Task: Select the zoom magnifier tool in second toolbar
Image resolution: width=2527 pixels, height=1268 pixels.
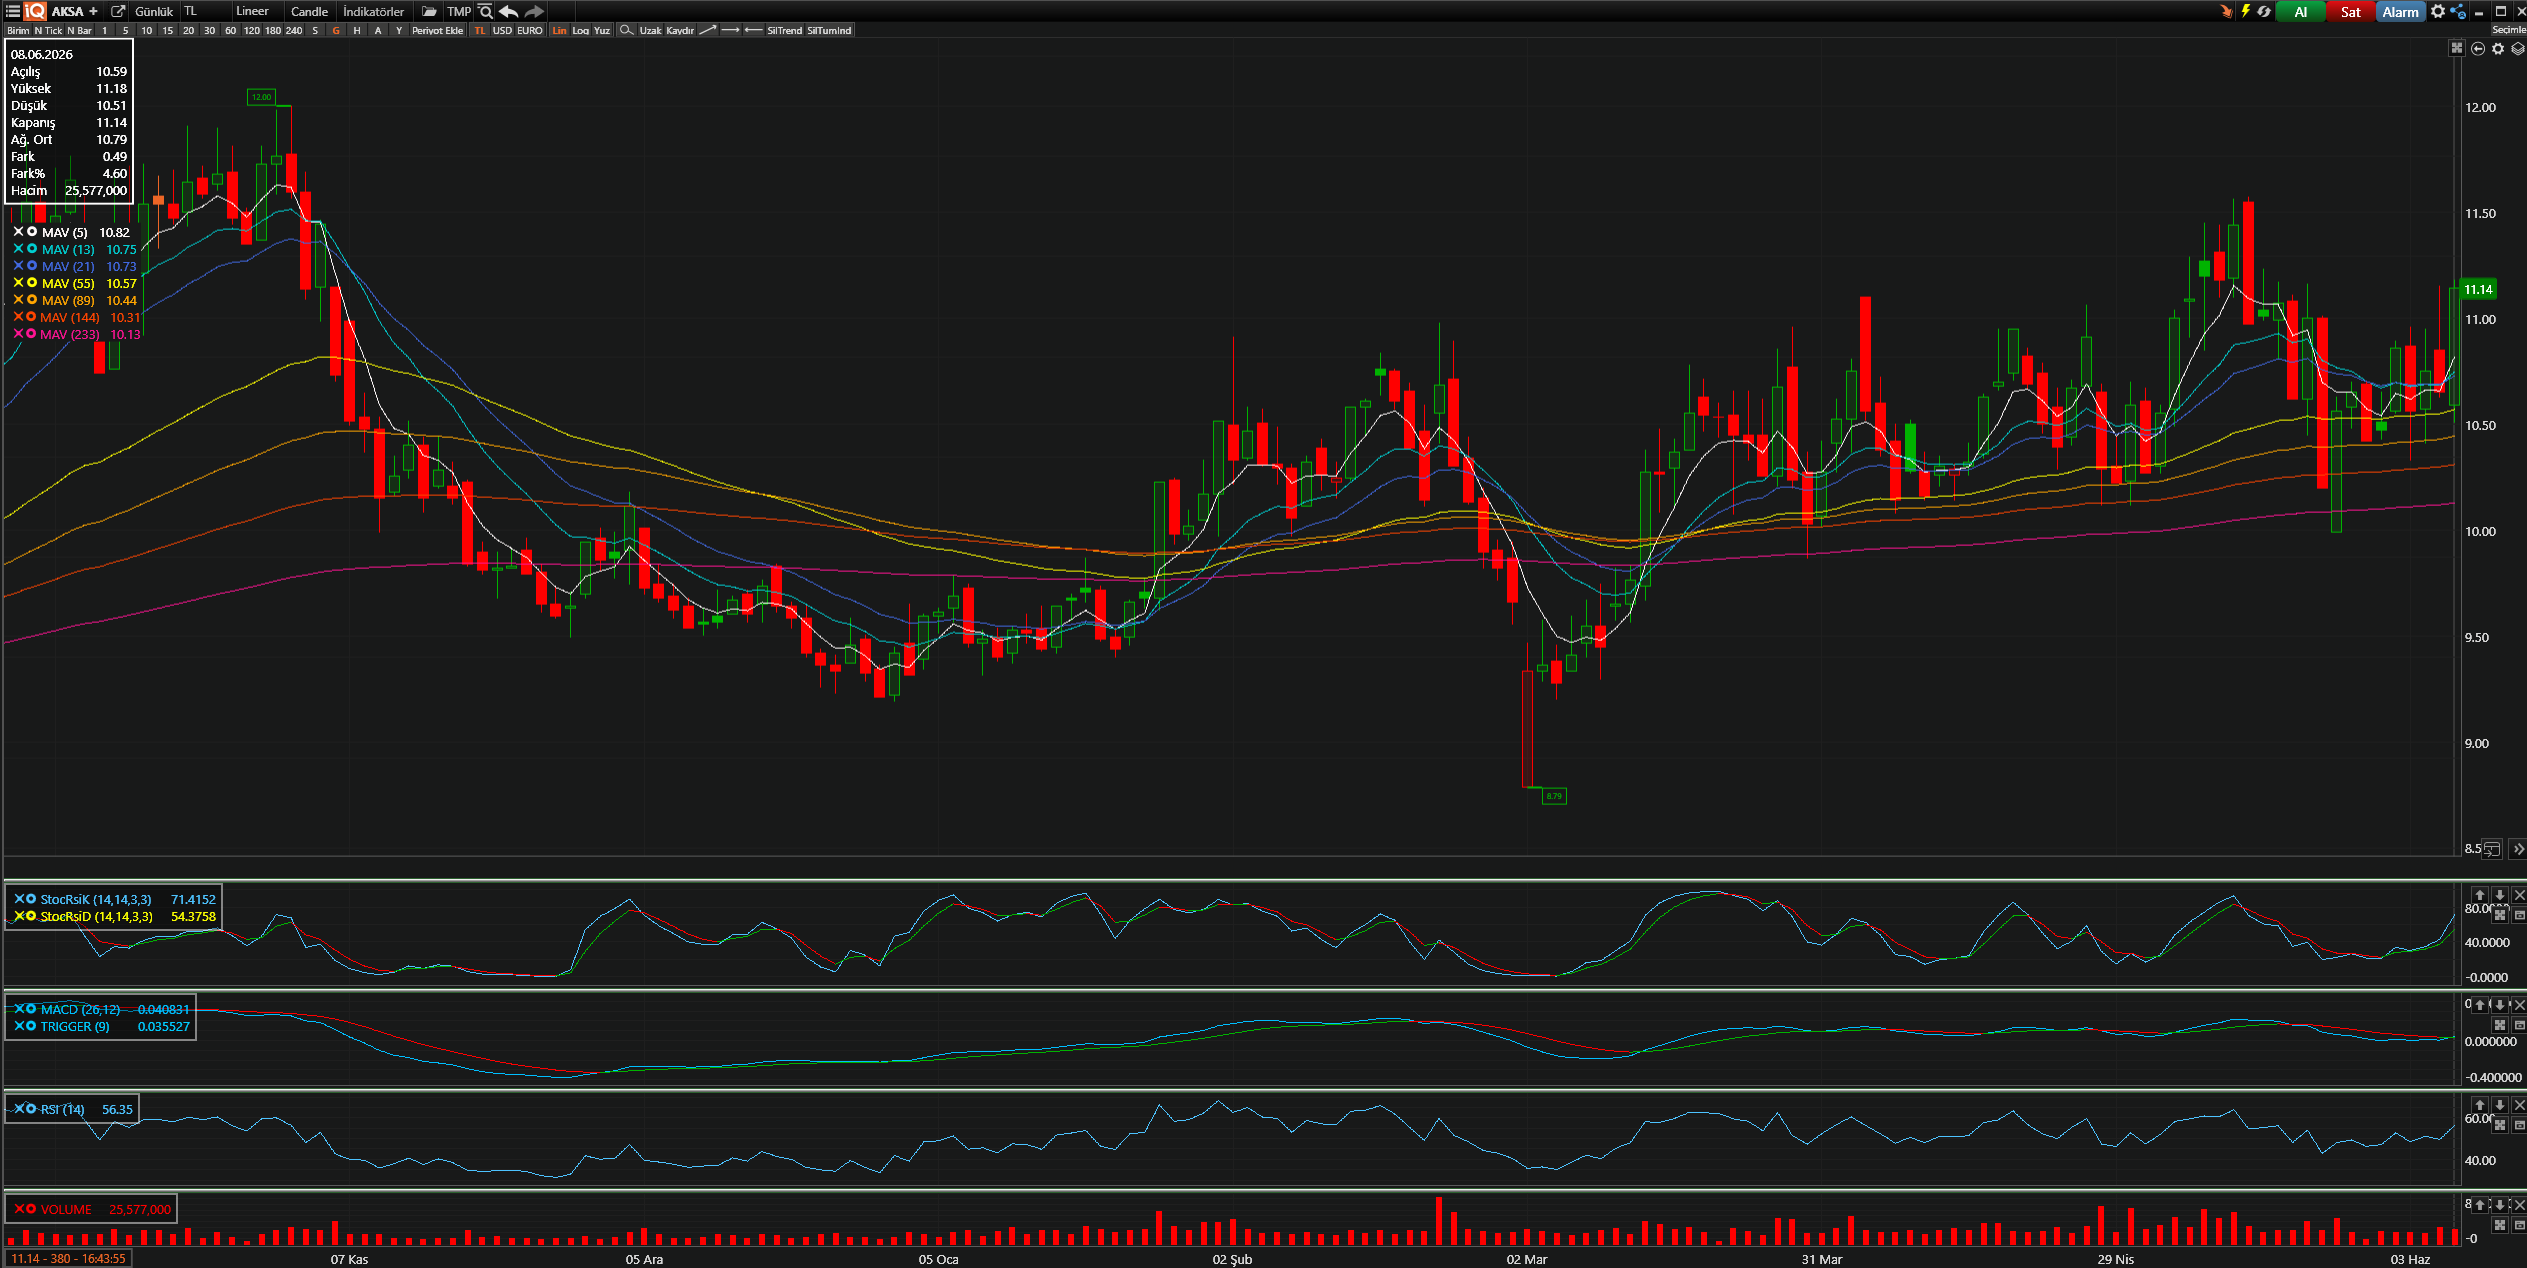Action: tap(626, 30)
